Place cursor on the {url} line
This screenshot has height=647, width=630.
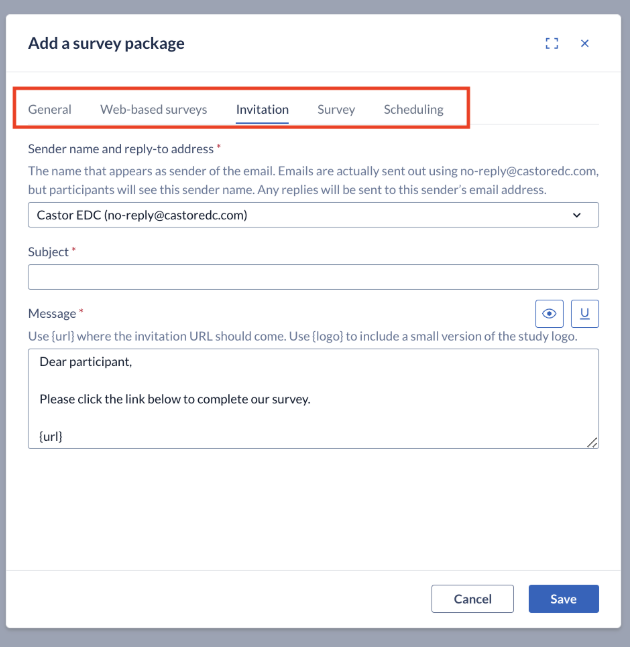pos(51,436)
